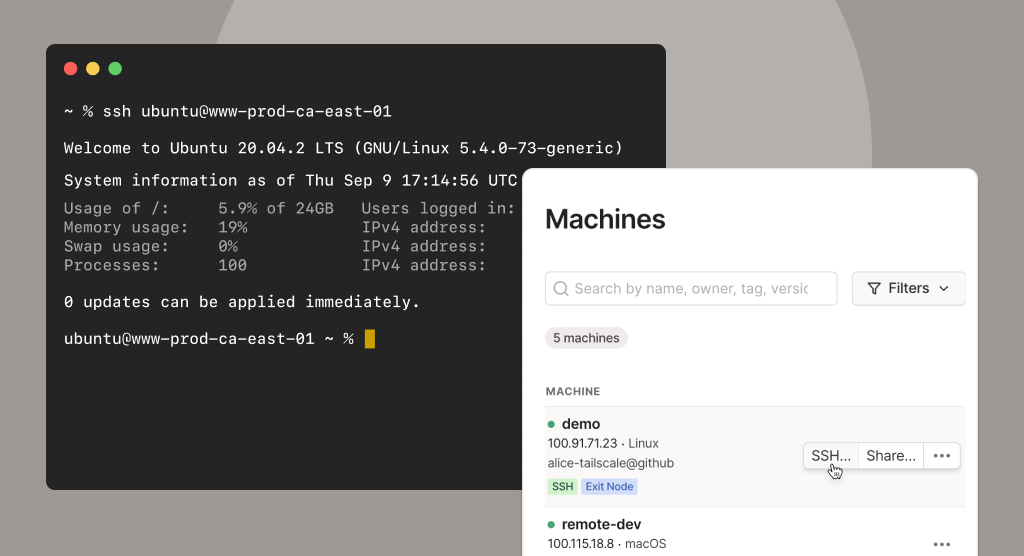
Task: Click the funnel icon in Filters
Action: click(x=874, y=289)
